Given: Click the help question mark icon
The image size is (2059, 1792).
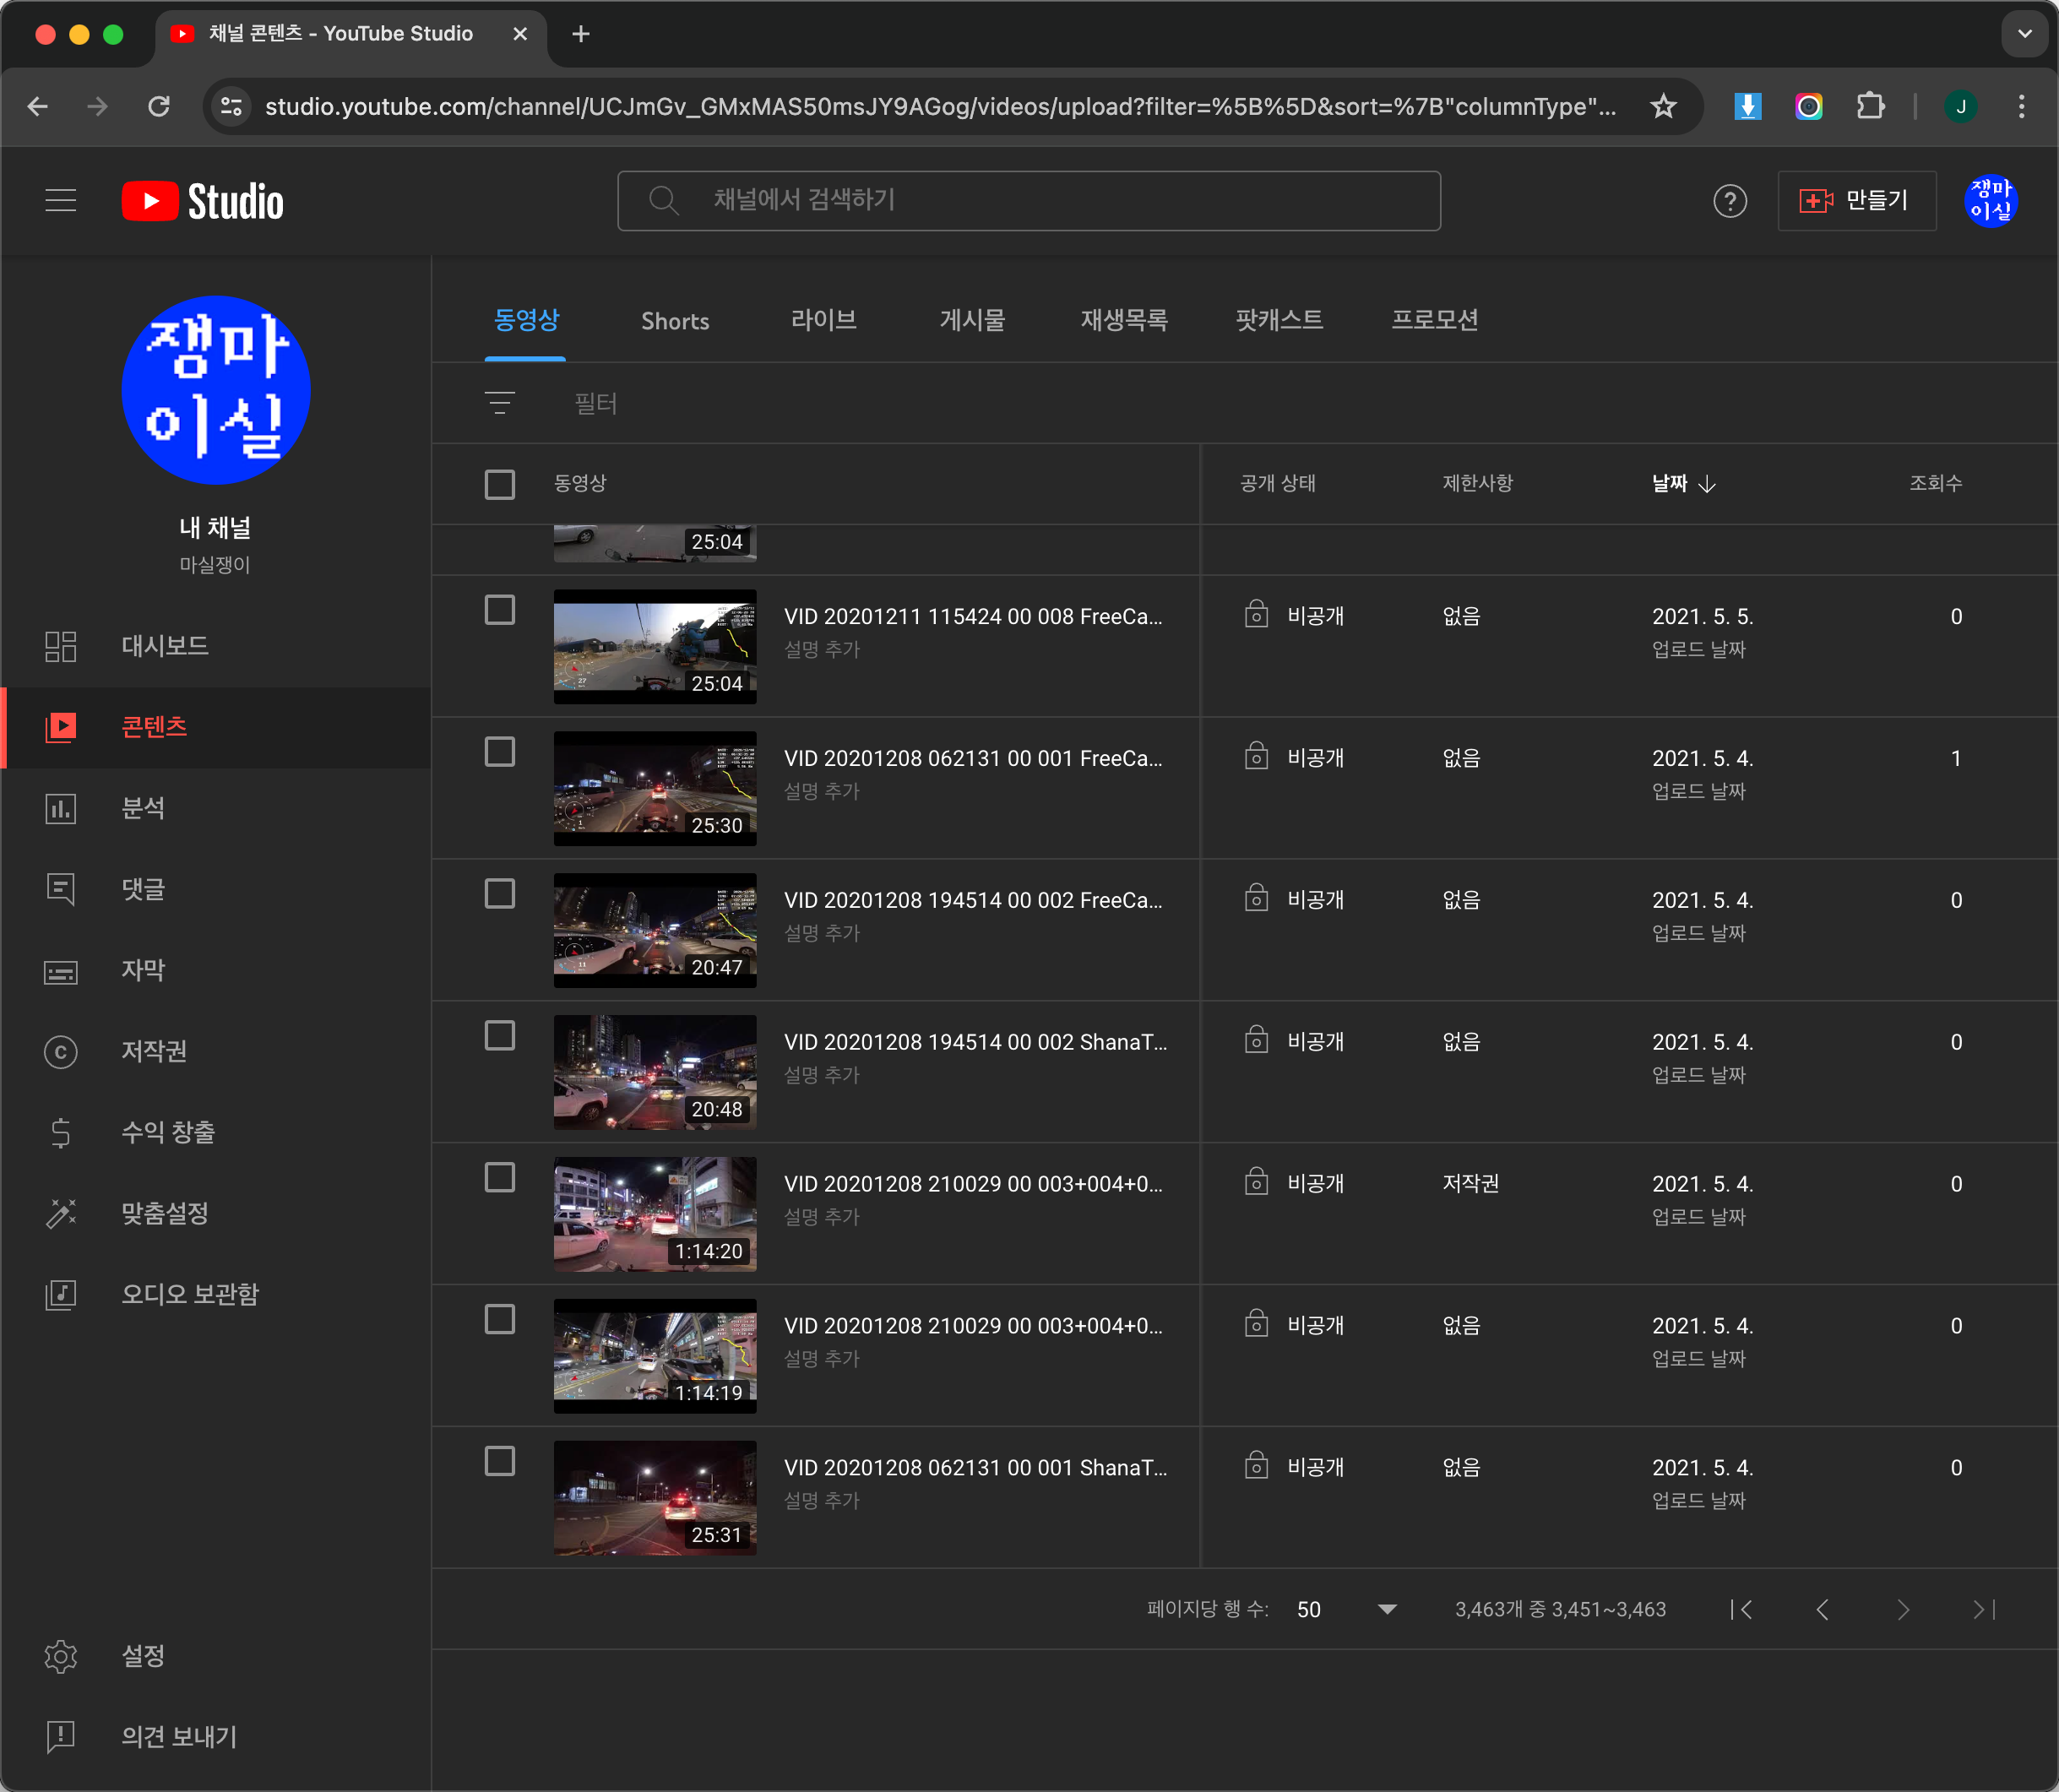Looking at the screenshot, I should click(x=1730, y=201).
